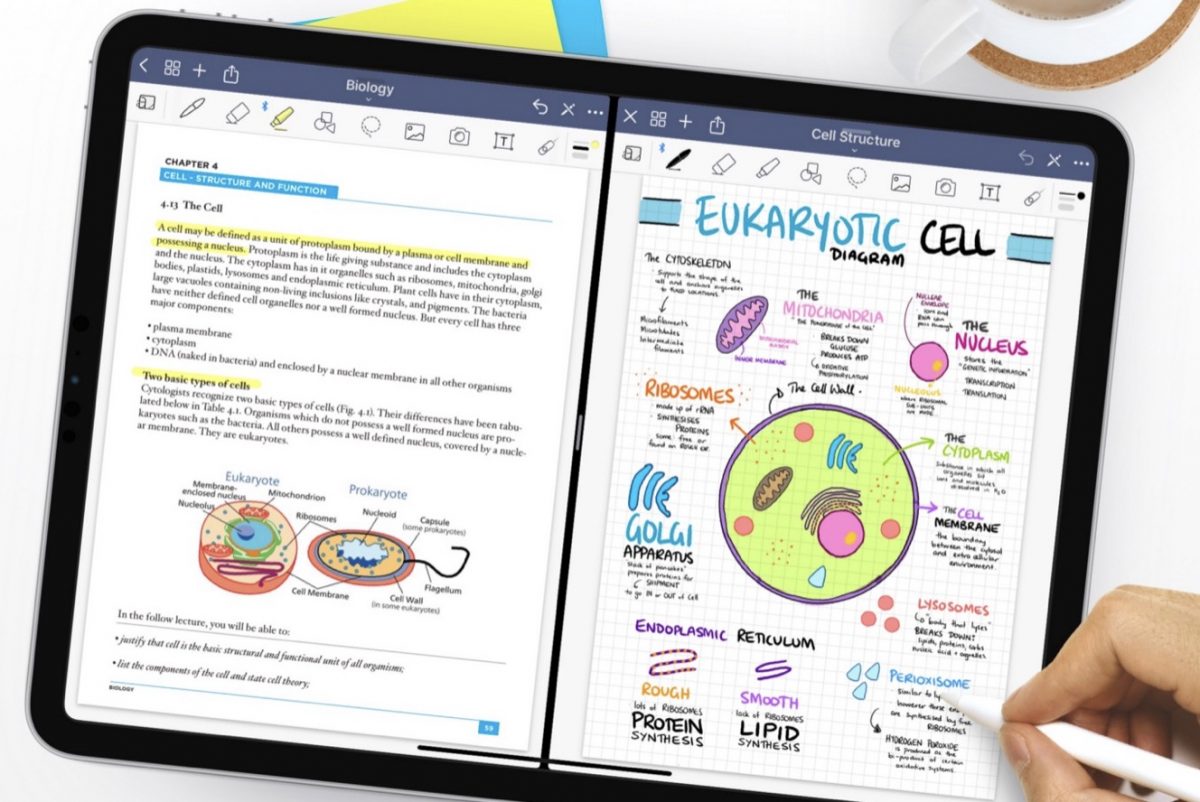Open page thumbnails grid in Biology pane
Screen dimensions: 1200x802
tap(172, 68)
